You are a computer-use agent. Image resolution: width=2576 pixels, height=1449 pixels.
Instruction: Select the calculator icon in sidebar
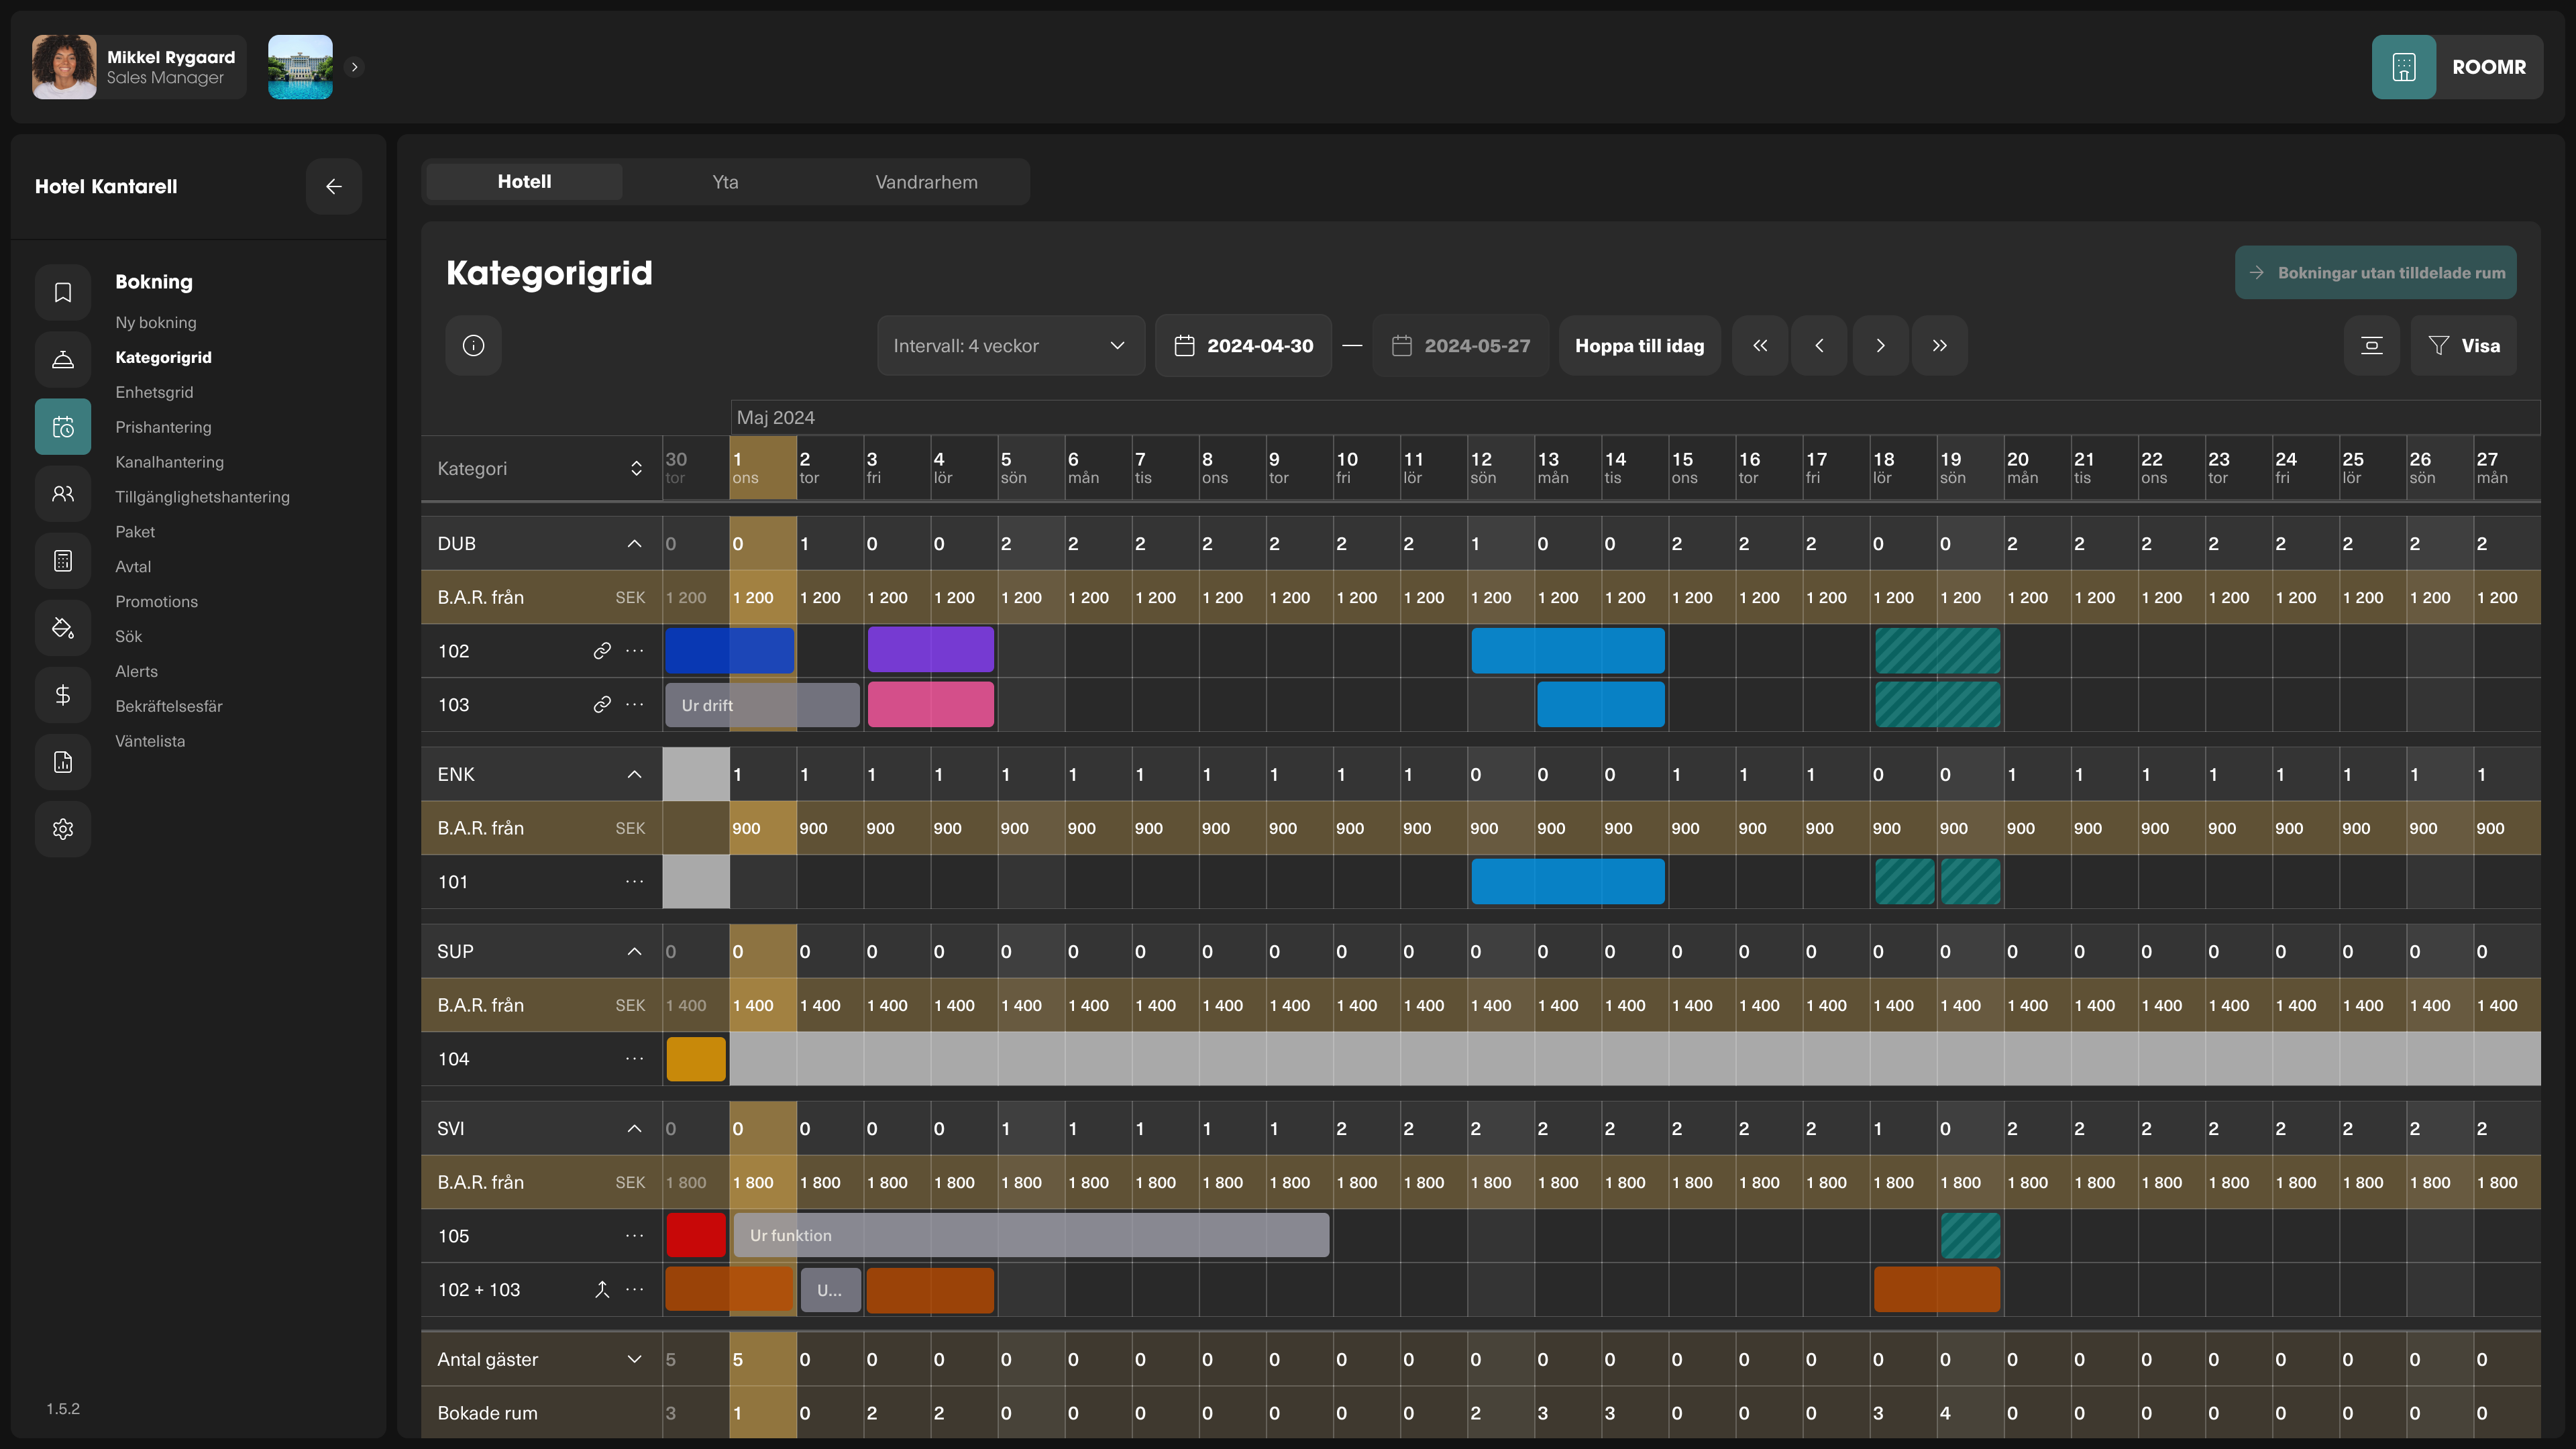click(x=62, y=560)
